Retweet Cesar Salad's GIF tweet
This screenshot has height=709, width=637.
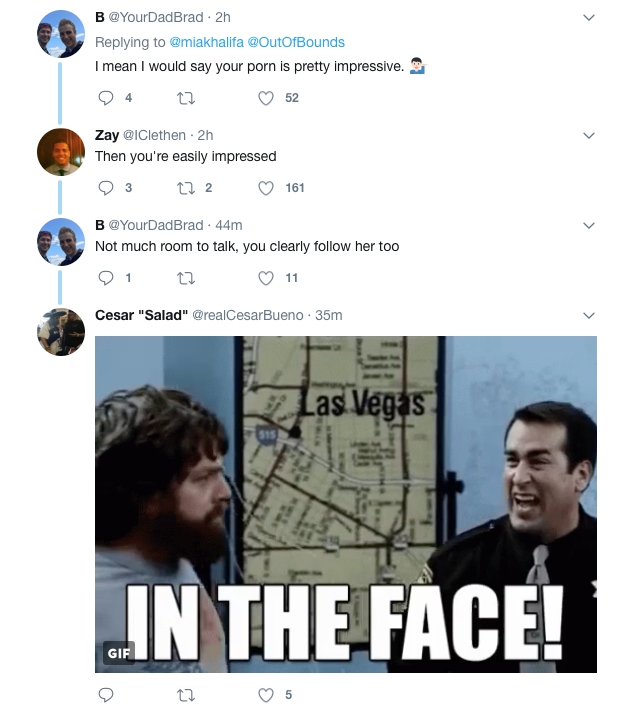(185, 695)
